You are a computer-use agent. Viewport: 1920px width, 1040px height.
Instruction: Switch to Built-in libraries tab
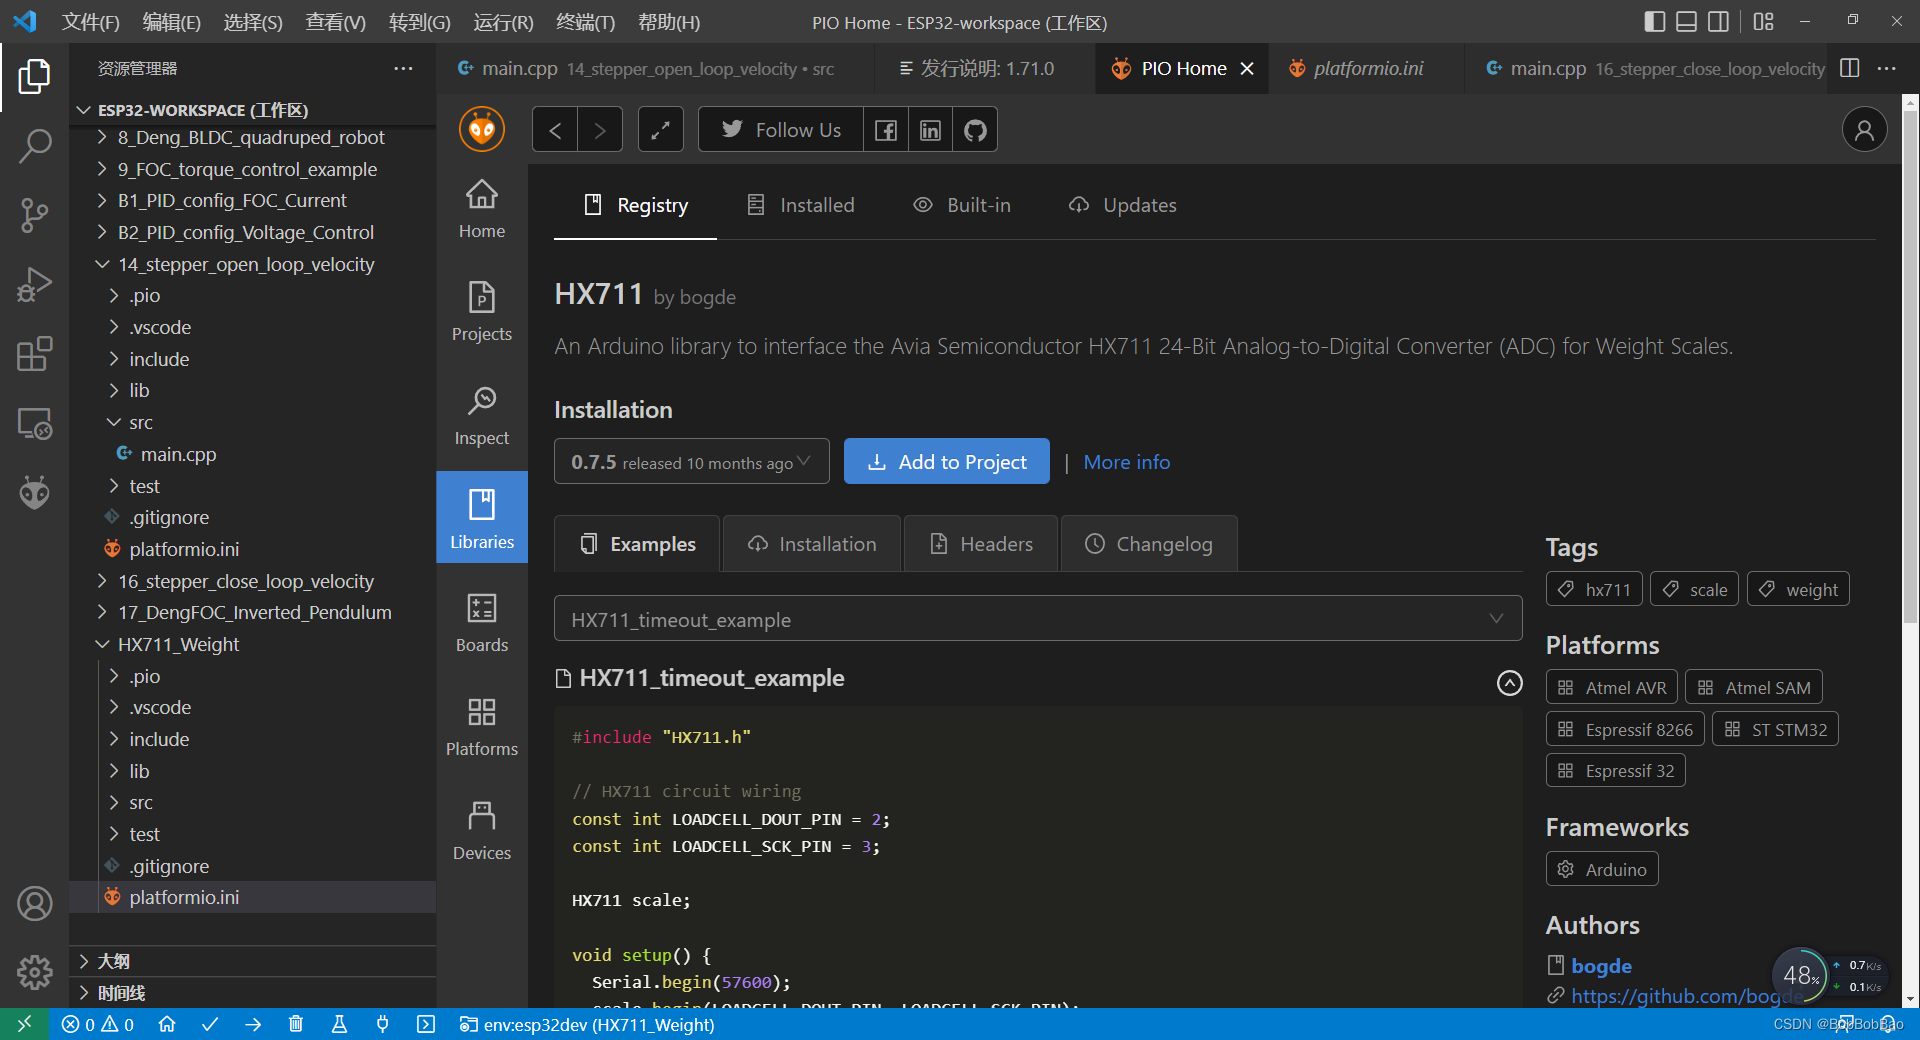(x=962, y=205)
